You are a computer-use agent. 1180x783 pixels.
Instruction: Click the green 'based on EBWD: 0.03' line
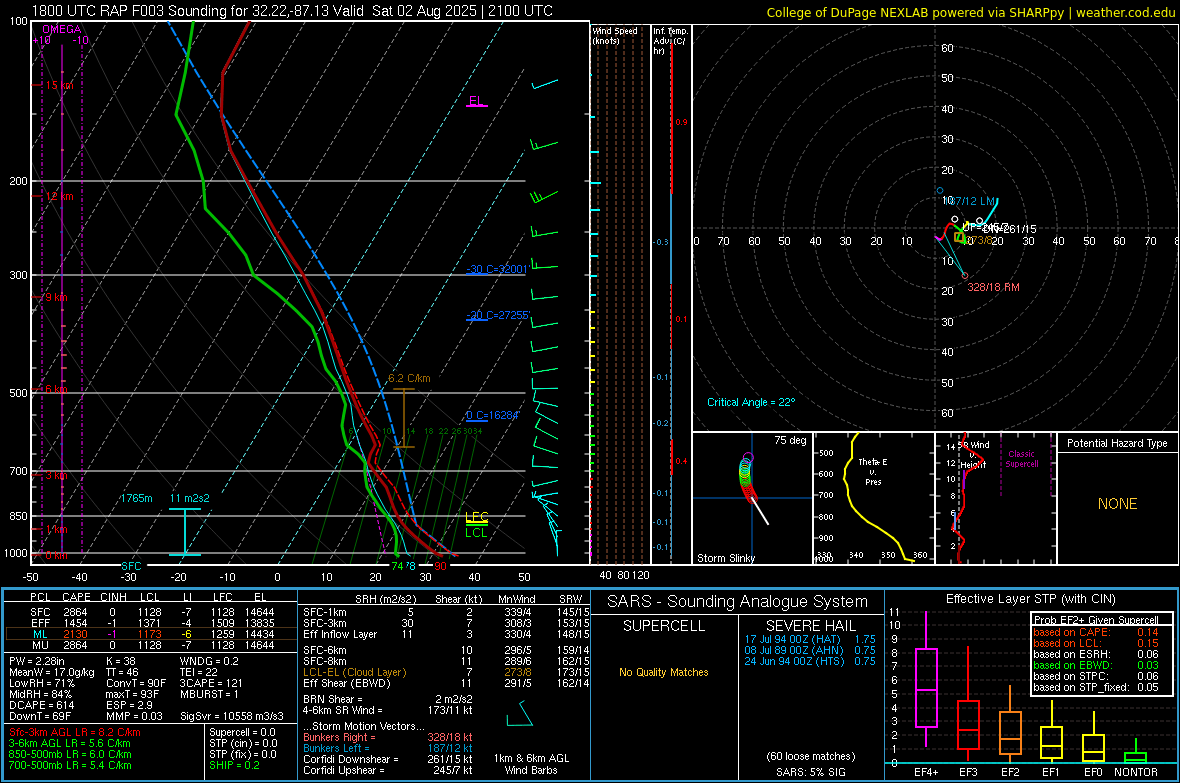coord(1096,665)
